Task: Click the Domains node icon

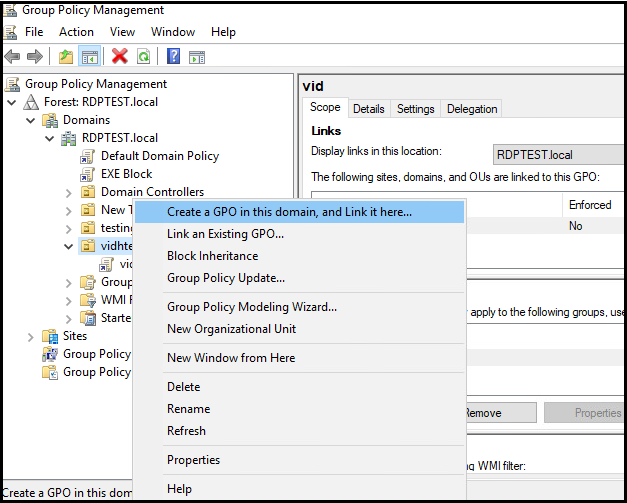Action: tap(50, 120)
